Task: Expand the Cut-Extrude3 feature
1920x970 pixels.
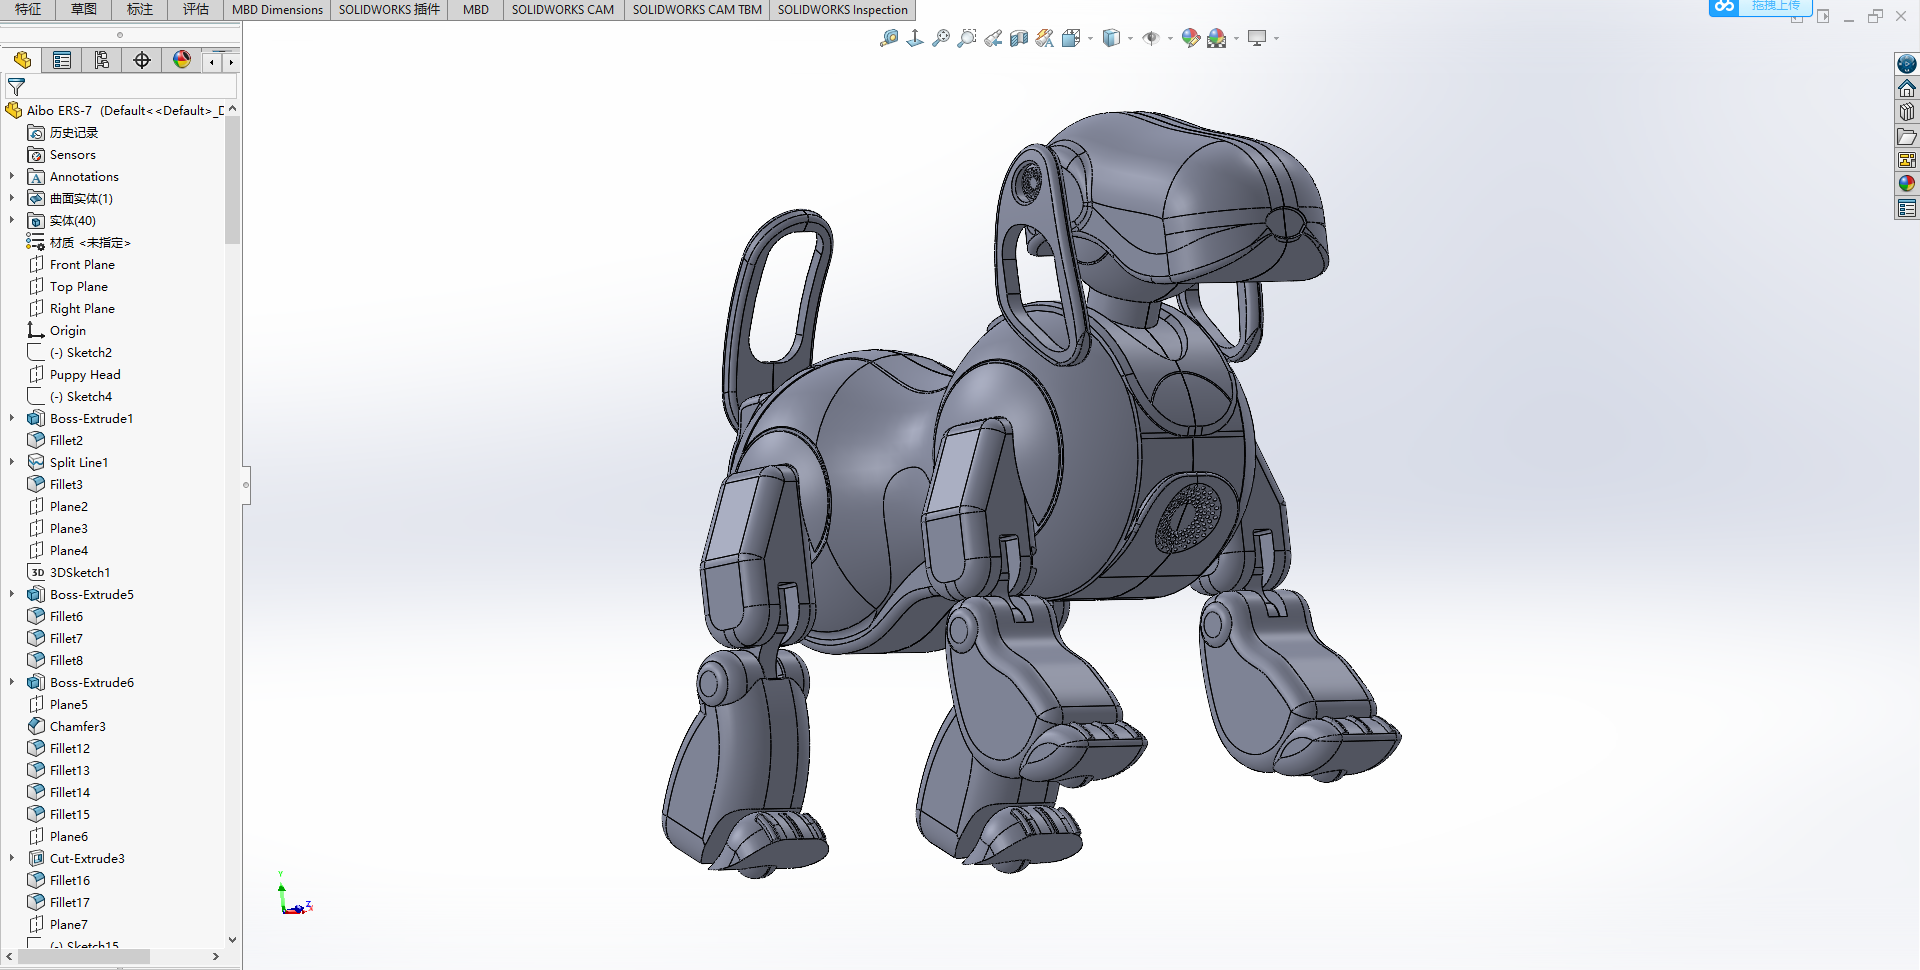Action: tap(12, 858)
